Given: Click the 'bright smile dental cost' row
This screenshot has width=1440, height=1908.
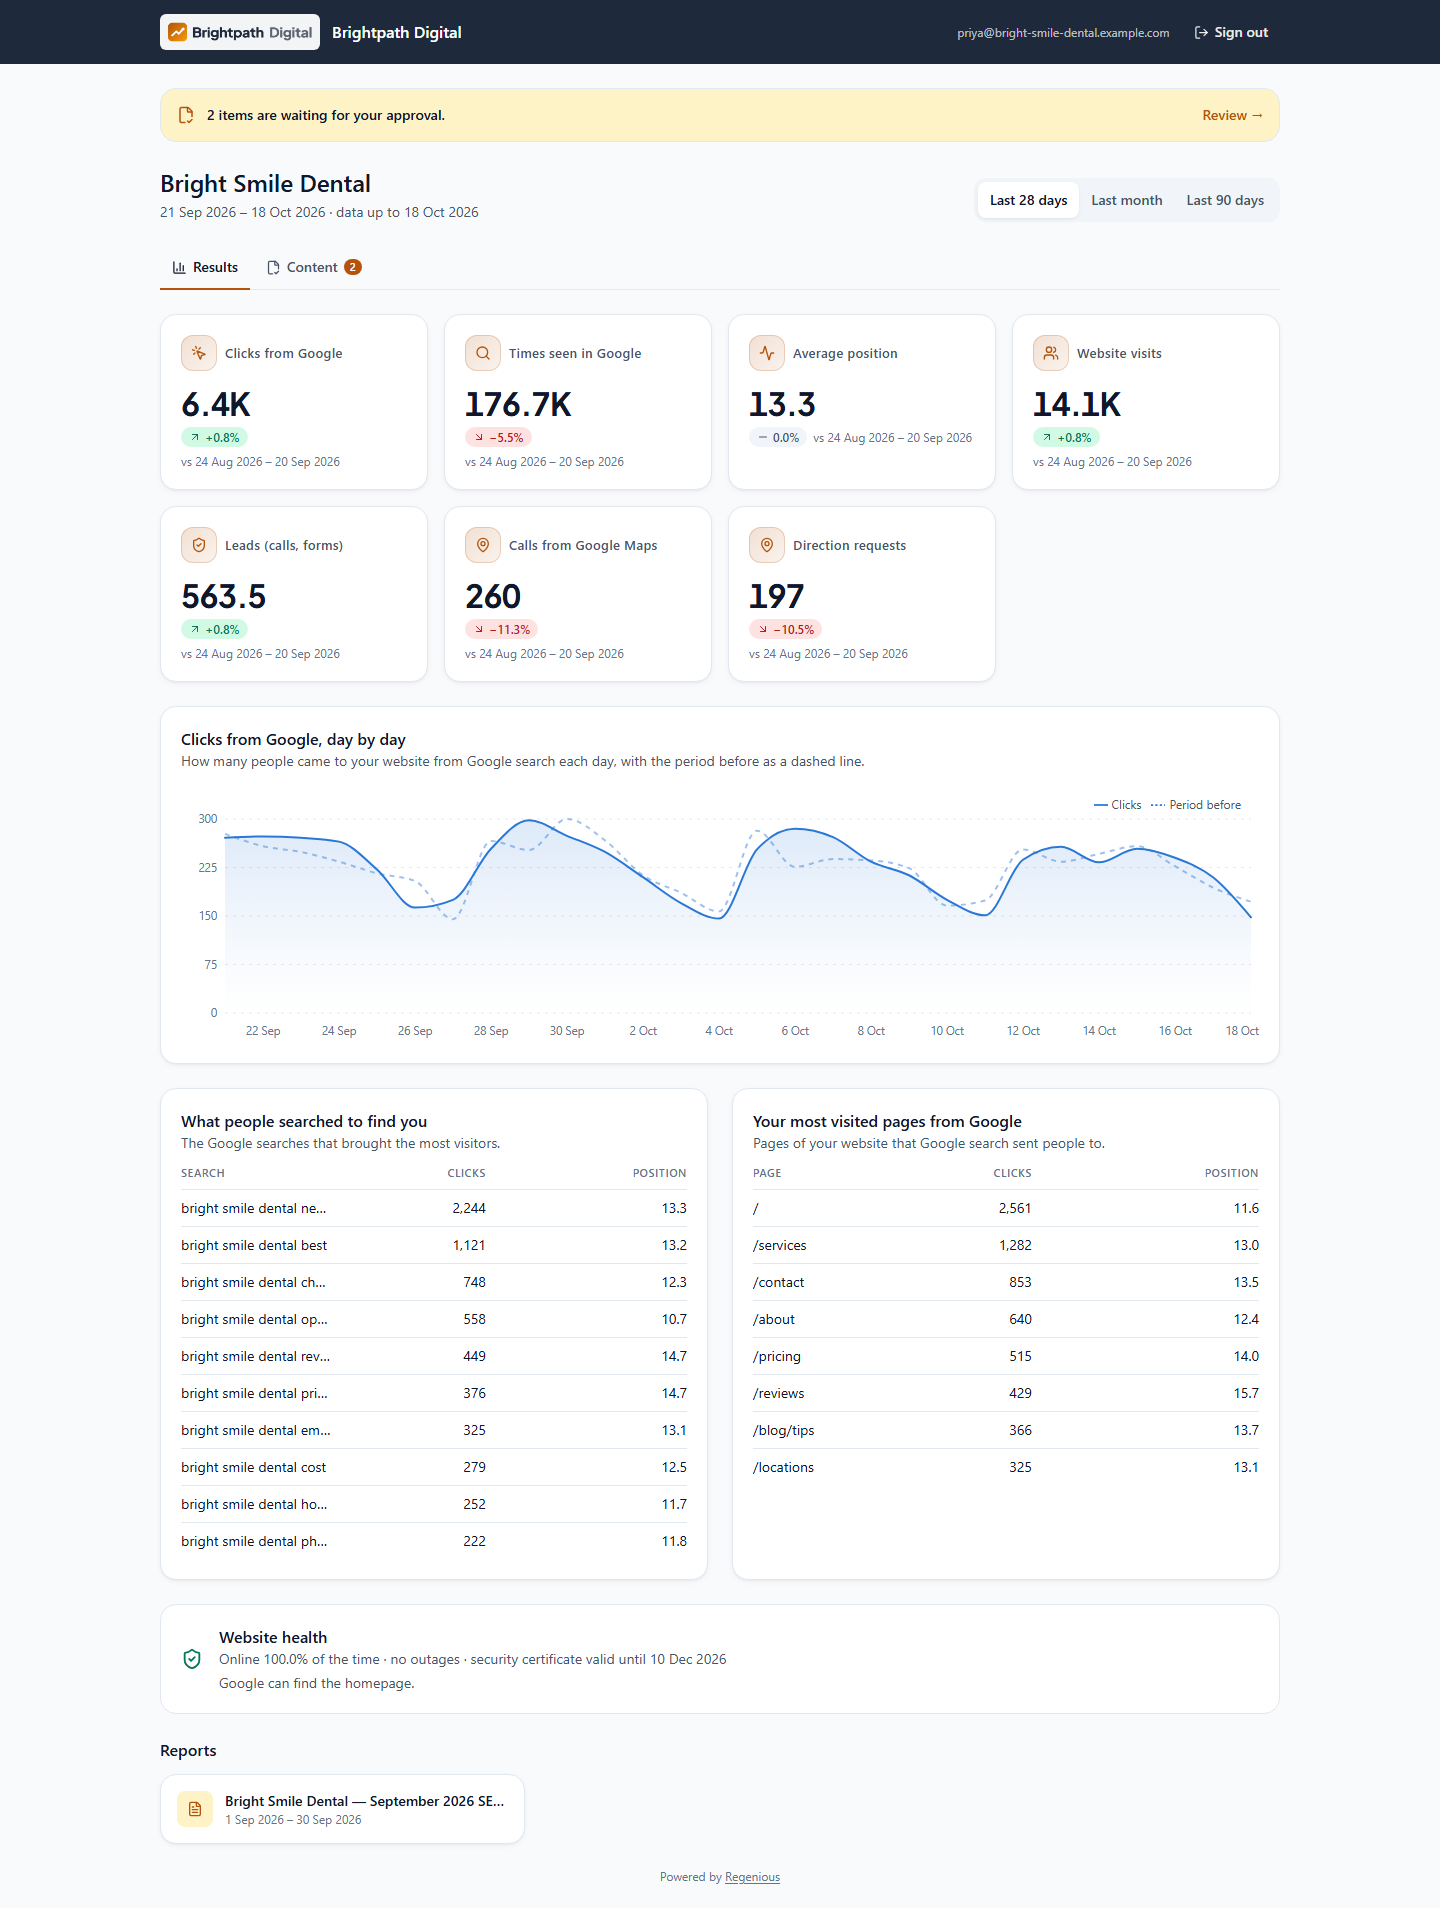Looking at the screenshot, I should pos(434,1467).
